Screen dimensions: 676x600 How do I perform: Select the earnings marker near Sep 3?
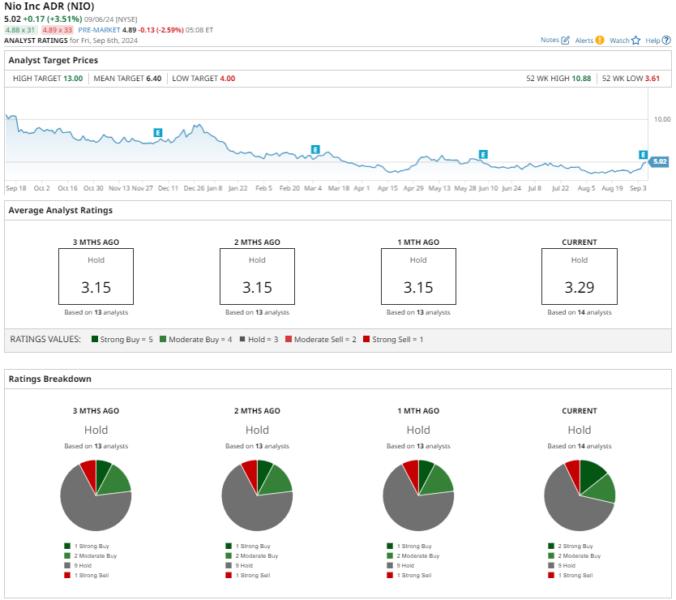pos(644,155)
